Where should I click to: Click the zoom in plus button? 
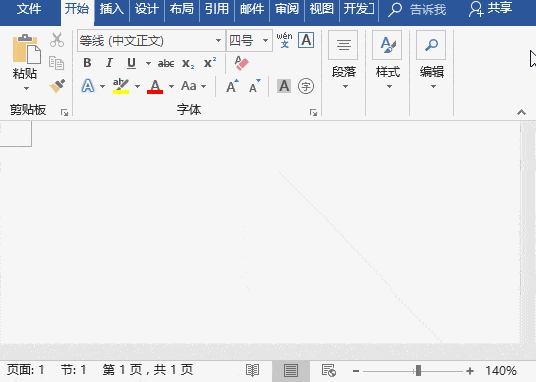(x=470, y=371)
